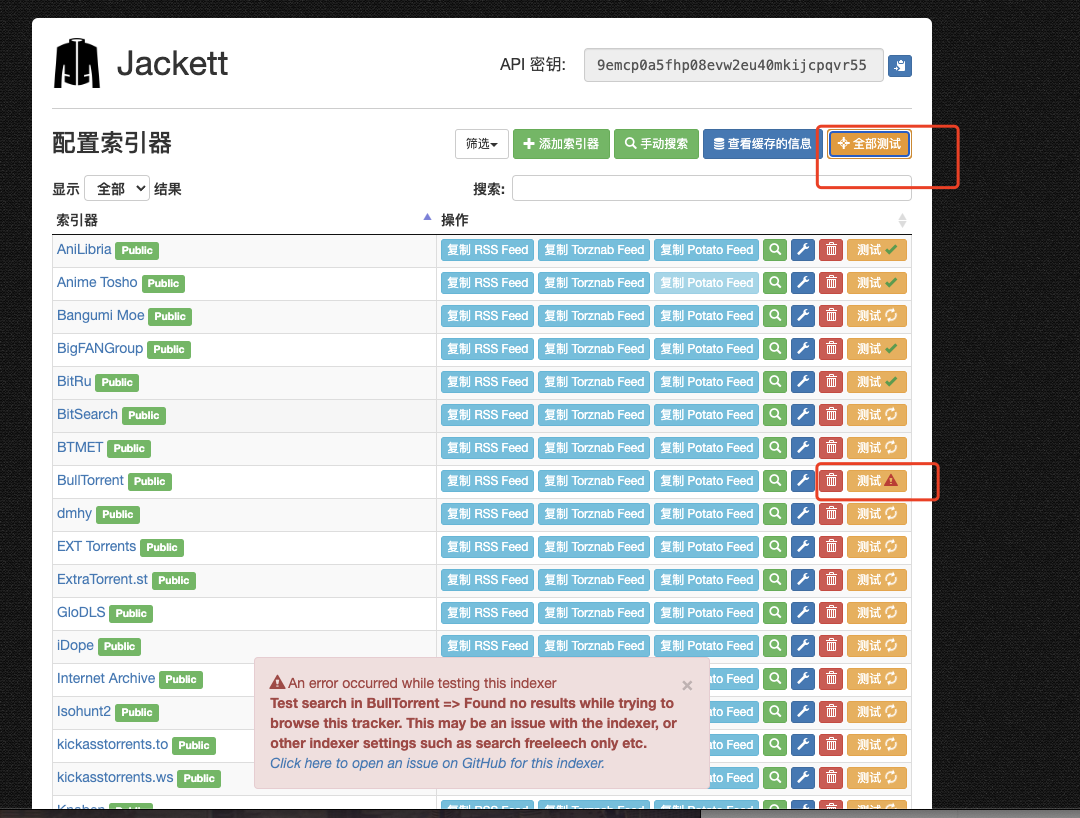Delete BullTorrent with trash icon
The width and height of the screenshot is (1080, 818).
tap(831, 481)
